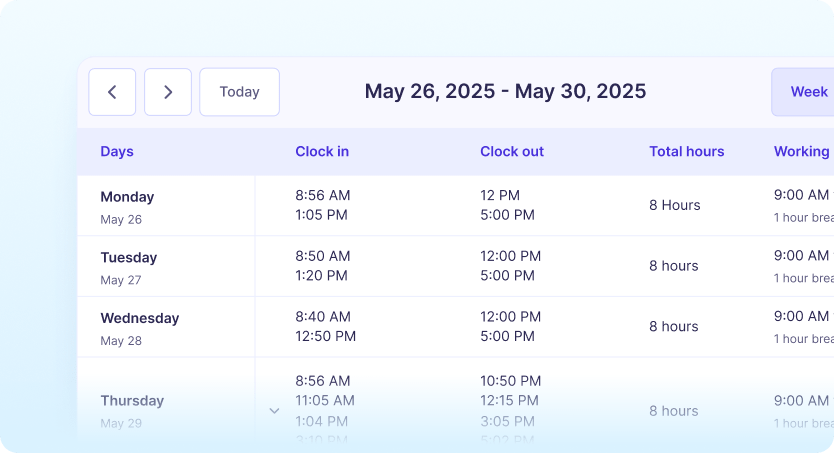
Task: Sort by the Days column header
Action: 117,152
